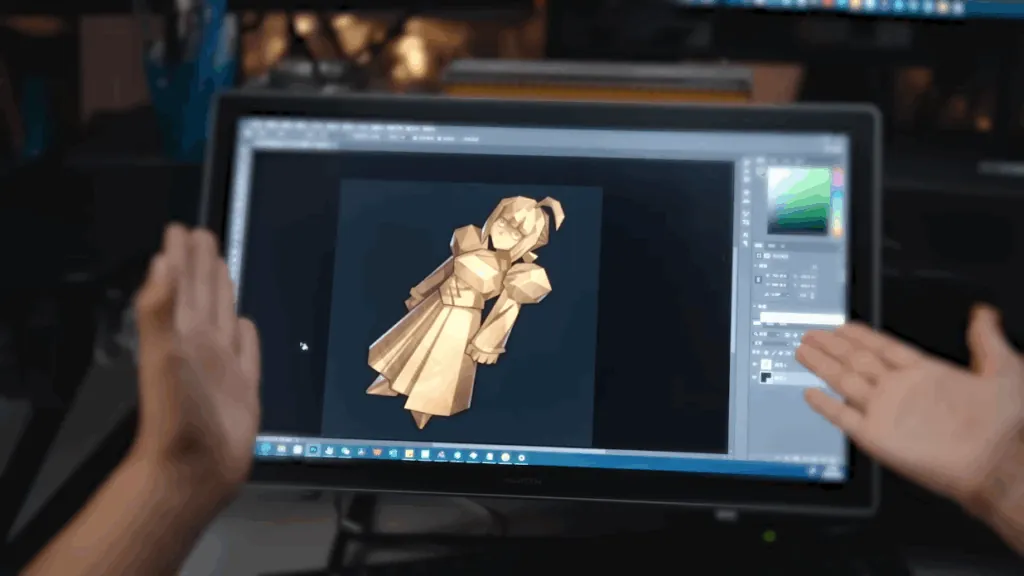This screenshot has width=1024, height=576.
Task: Open the green WeChat taskbar icon
Action: (345, 451)
